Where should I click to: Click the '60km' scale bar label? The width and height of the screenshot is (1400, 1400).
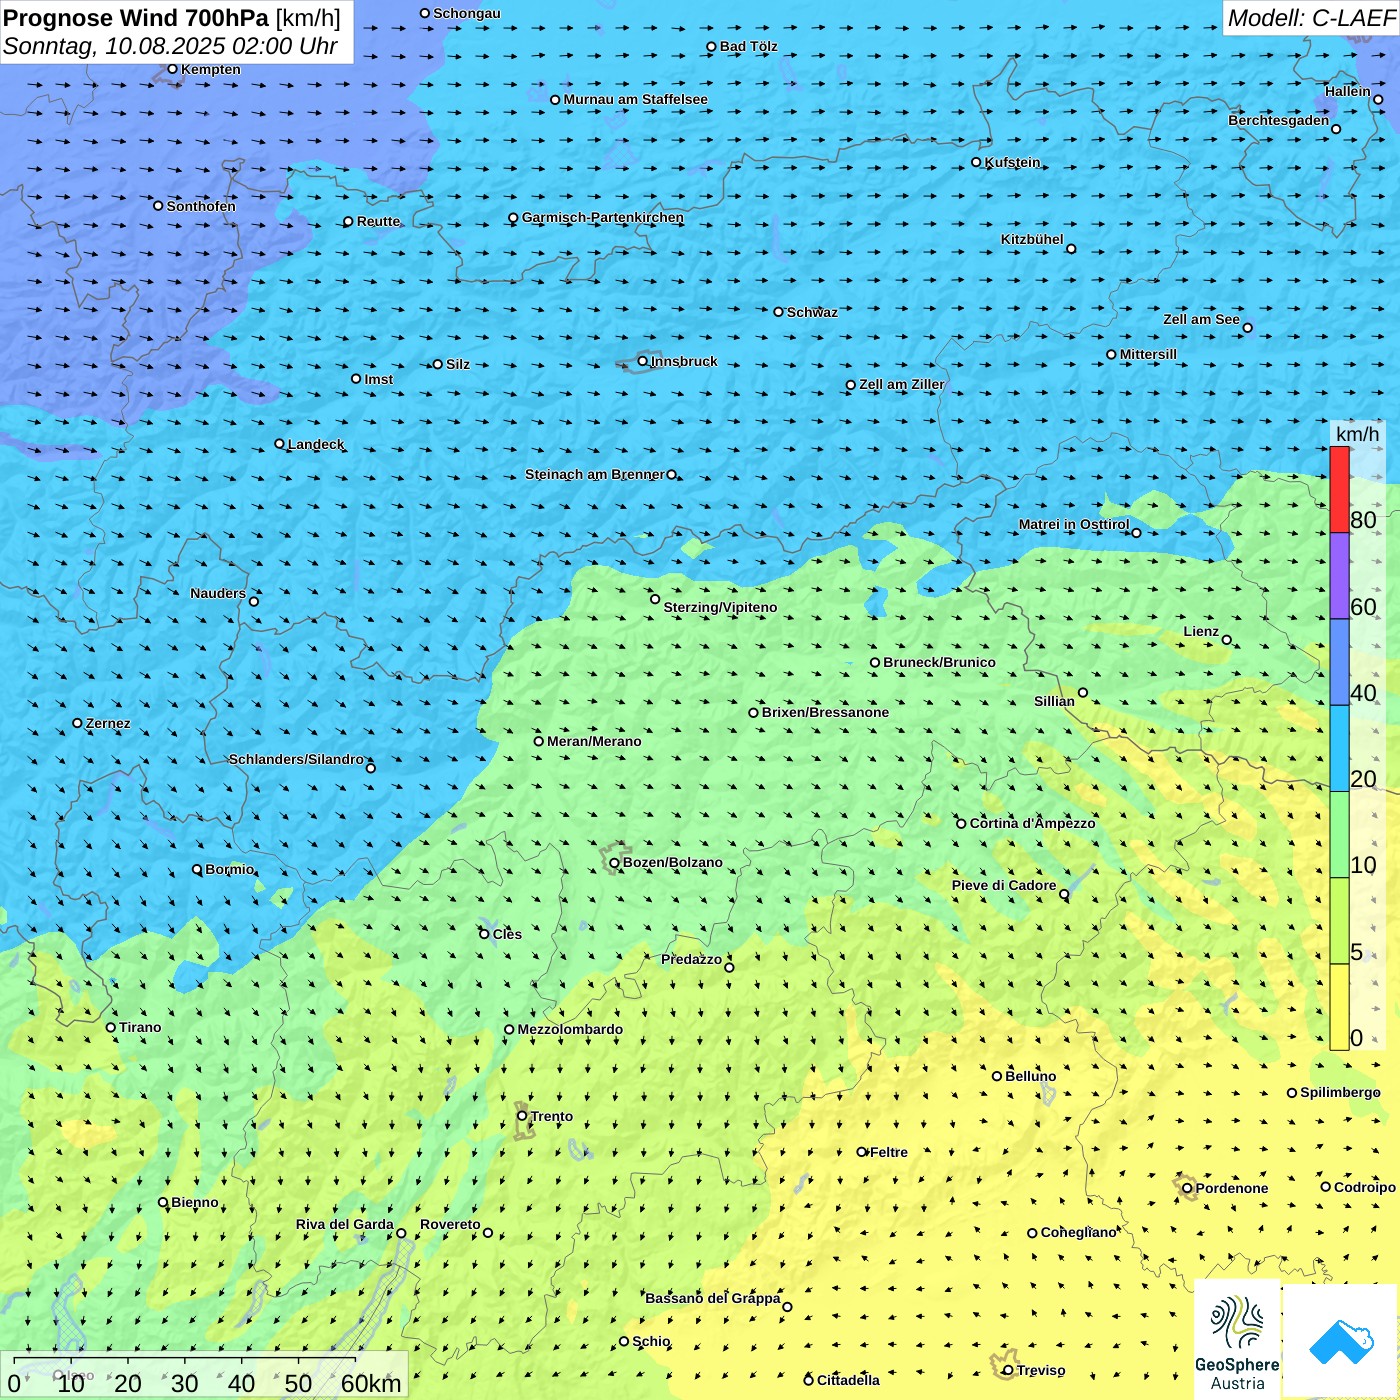pyautogui.click(x=371, y=1383)
